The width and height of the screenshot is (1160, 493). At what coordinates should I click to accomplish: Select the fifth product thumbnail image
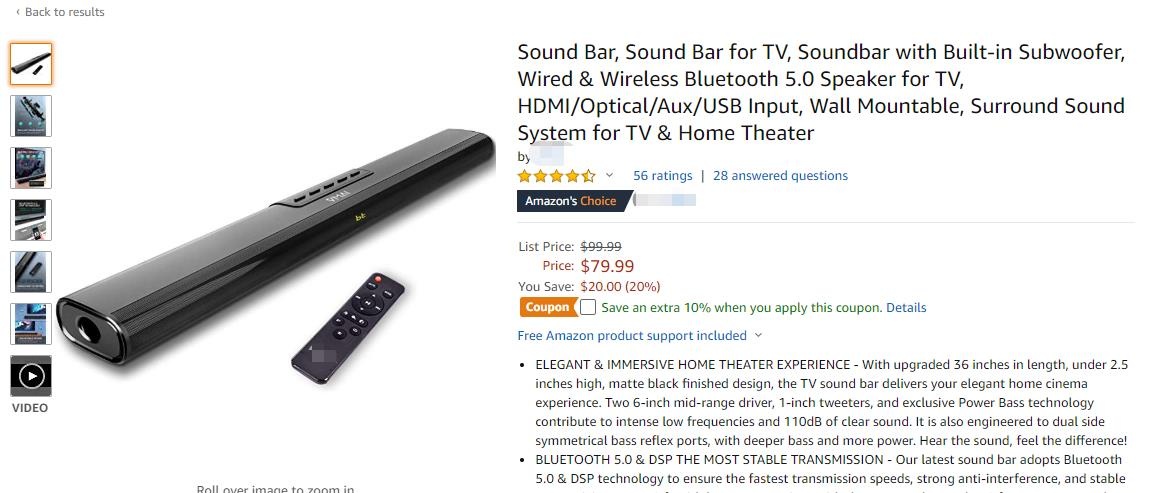(31, 272)
